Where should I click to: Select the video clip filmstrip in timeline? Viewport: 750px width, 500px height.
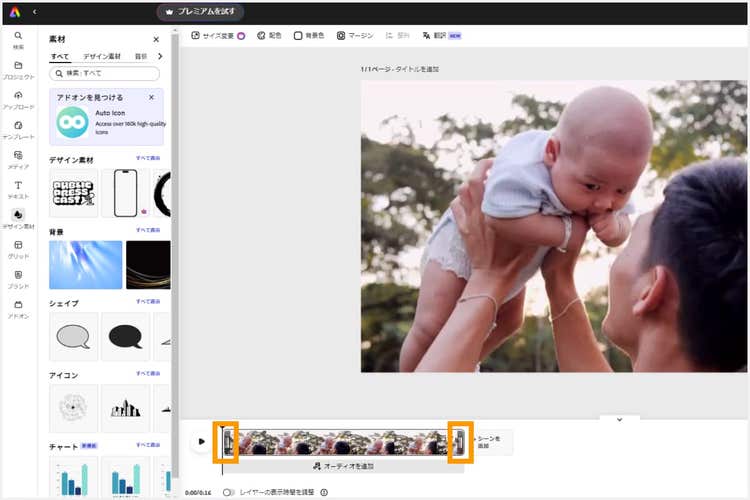(x=343, y=442)
